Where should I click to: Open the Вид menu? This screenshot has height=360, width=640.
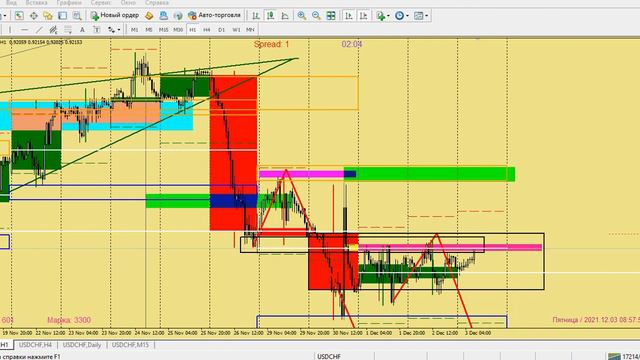point(11,3)
